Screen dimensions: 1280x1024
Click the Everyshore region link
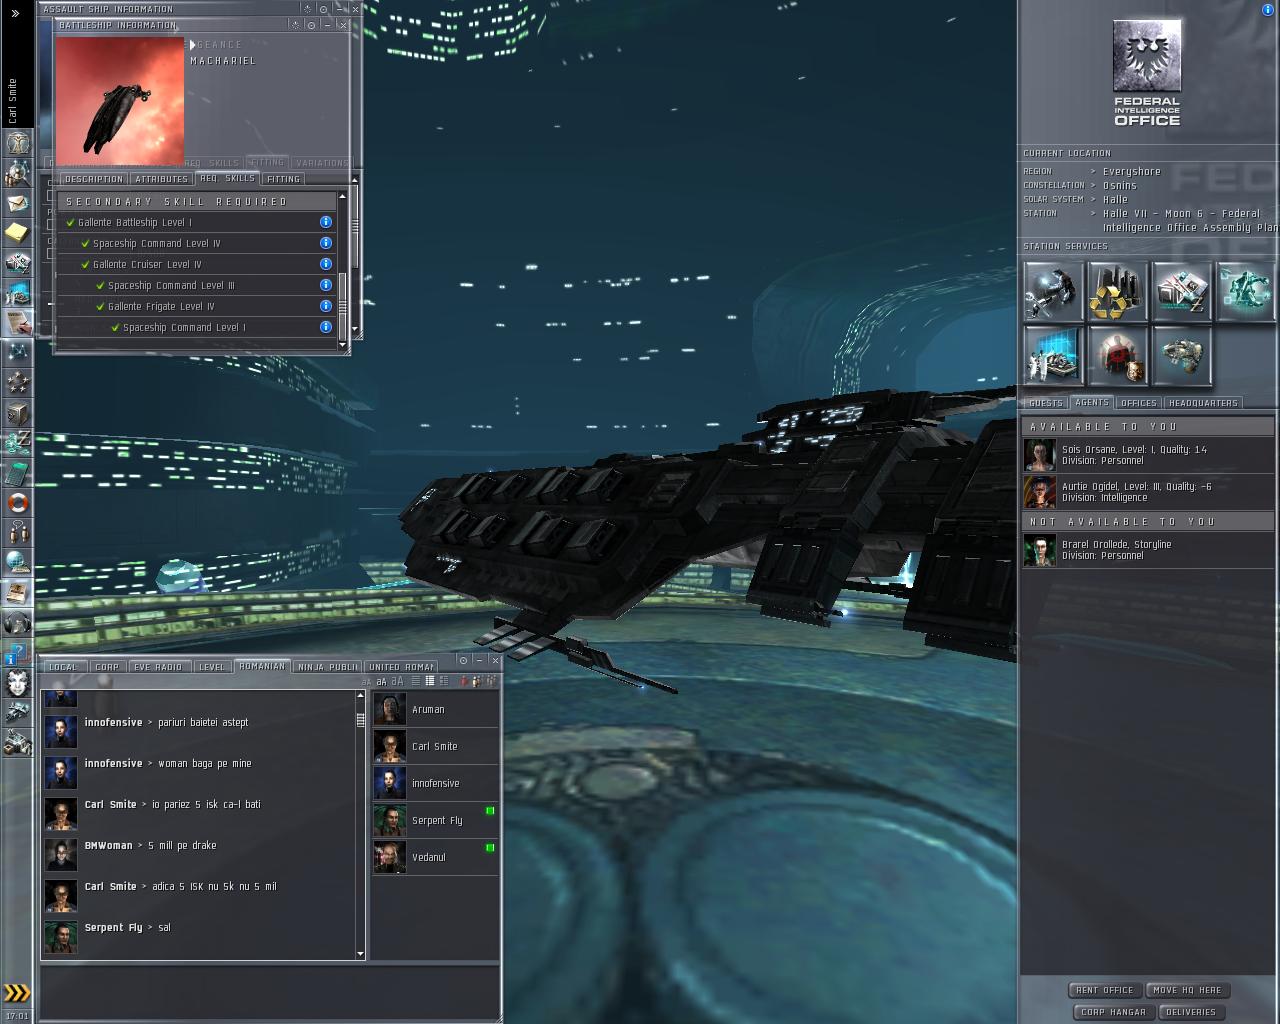1132,172
